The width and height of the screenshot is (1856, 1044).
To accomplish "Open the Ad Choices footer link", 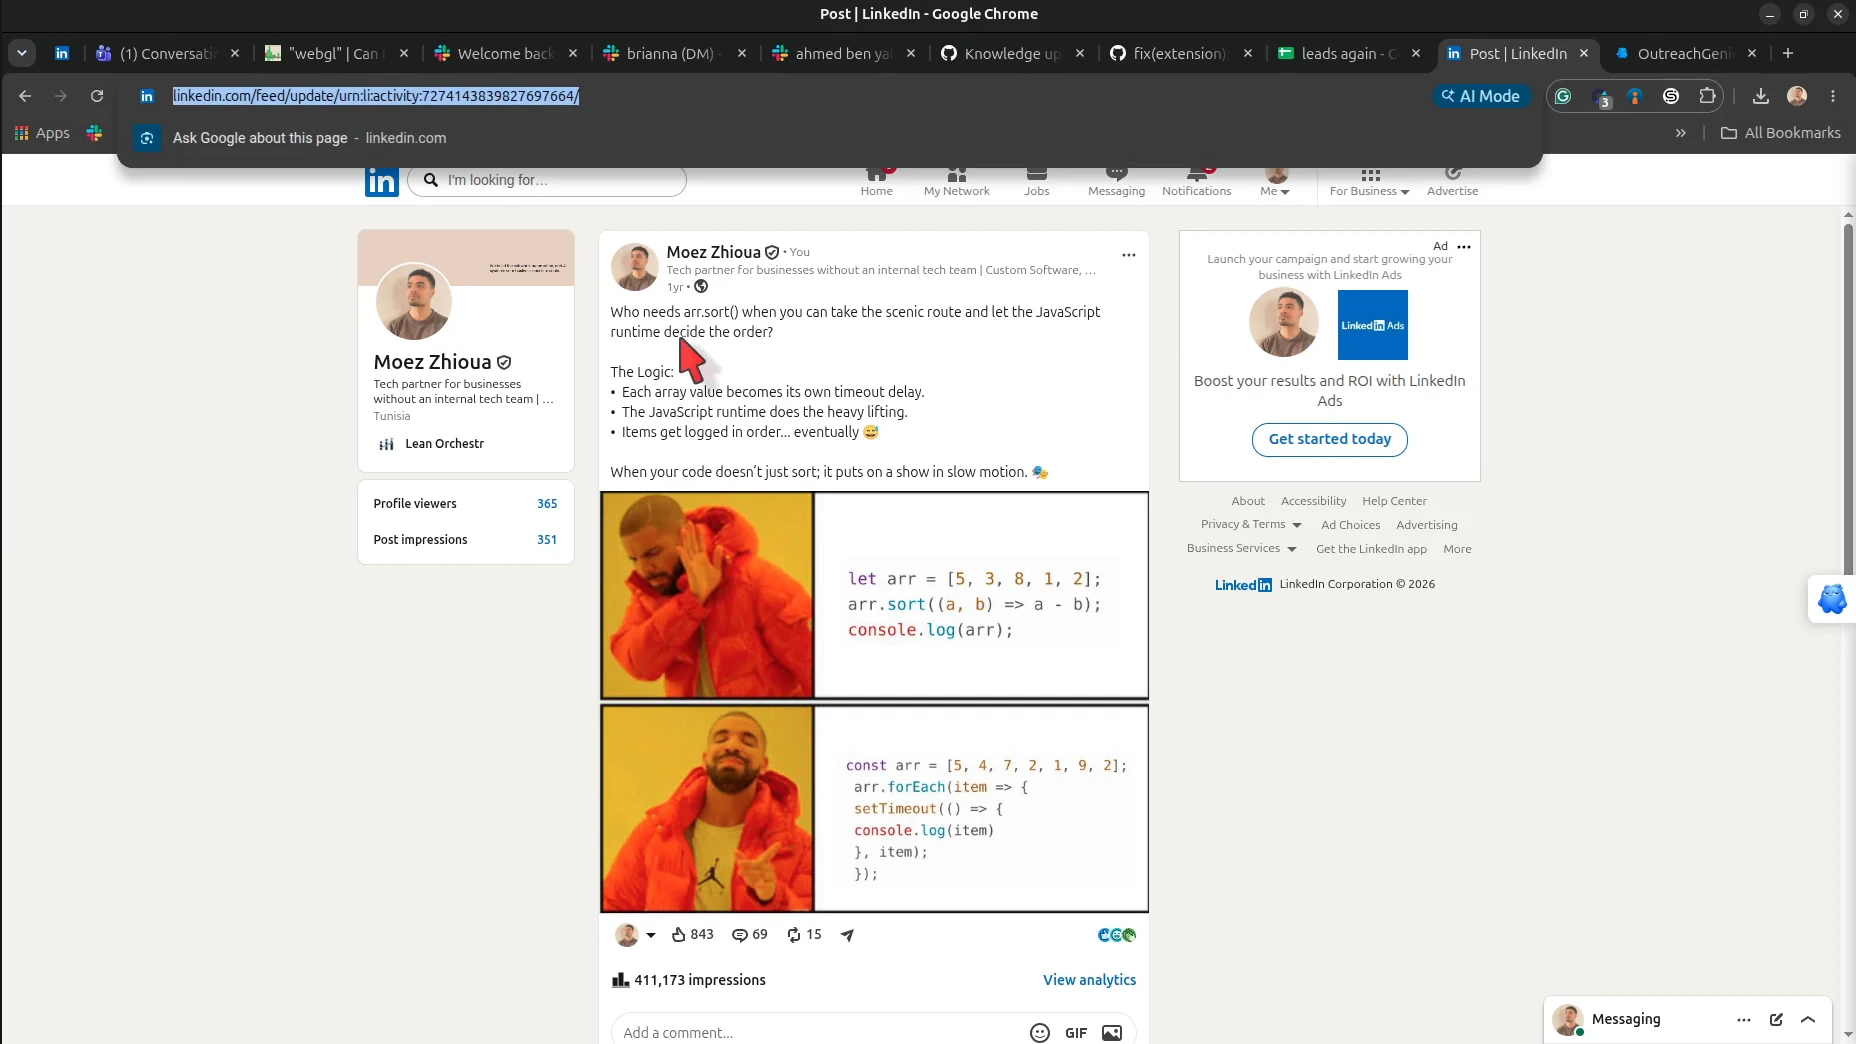I will click(1350, 525).
